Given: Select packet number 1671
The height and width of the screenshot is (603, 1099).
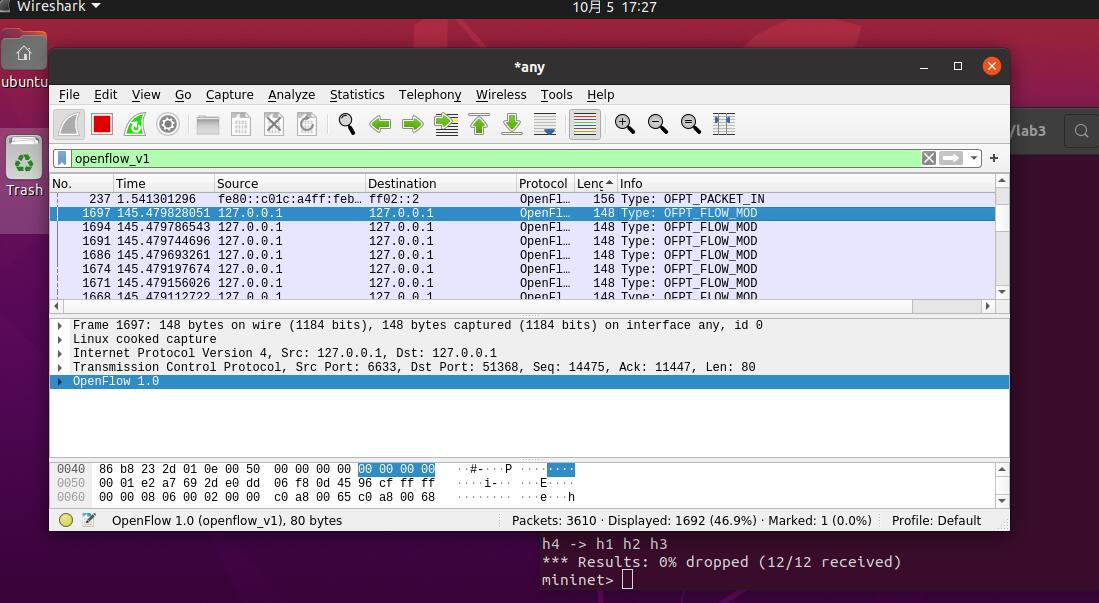Looking at the screenshot, I should point(523,283).
